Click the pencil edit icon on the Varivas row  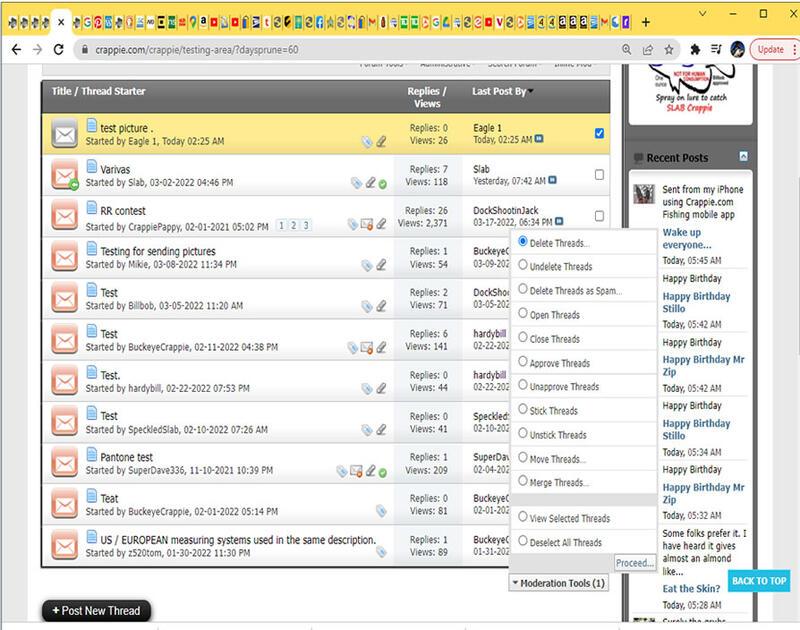(370, 183)
